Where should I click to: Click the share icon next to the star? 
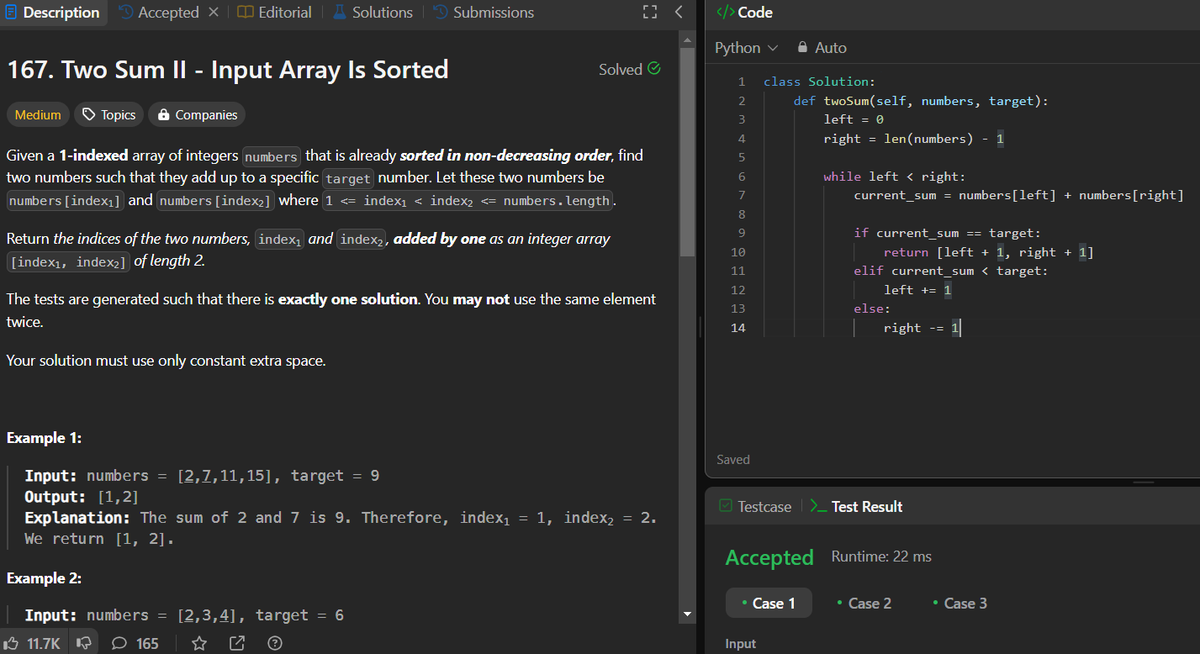click(x=236, y=643)
